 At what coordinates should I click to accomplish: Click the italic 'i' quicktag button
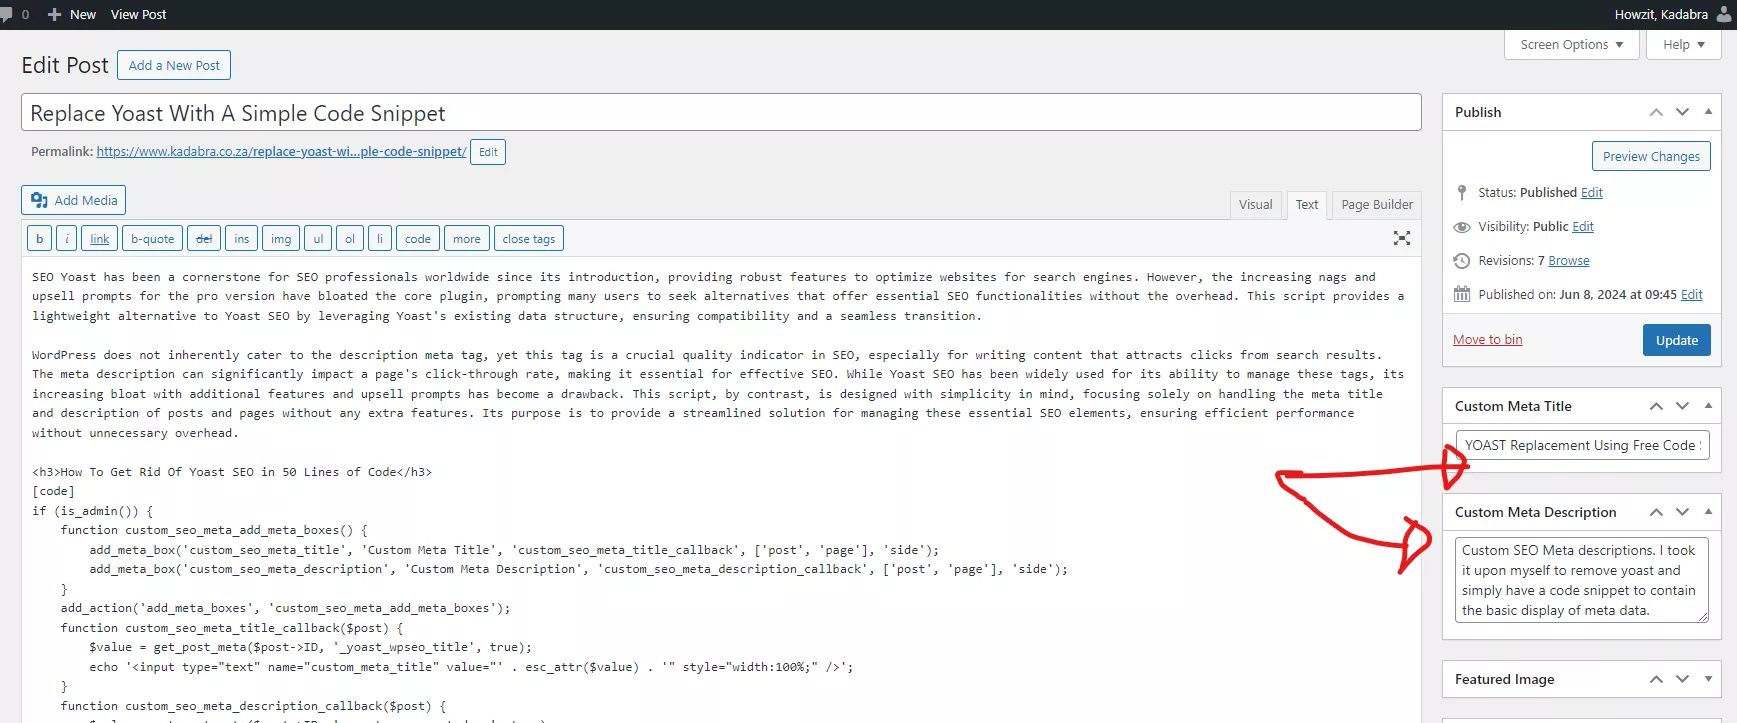(x=67, y=239)
